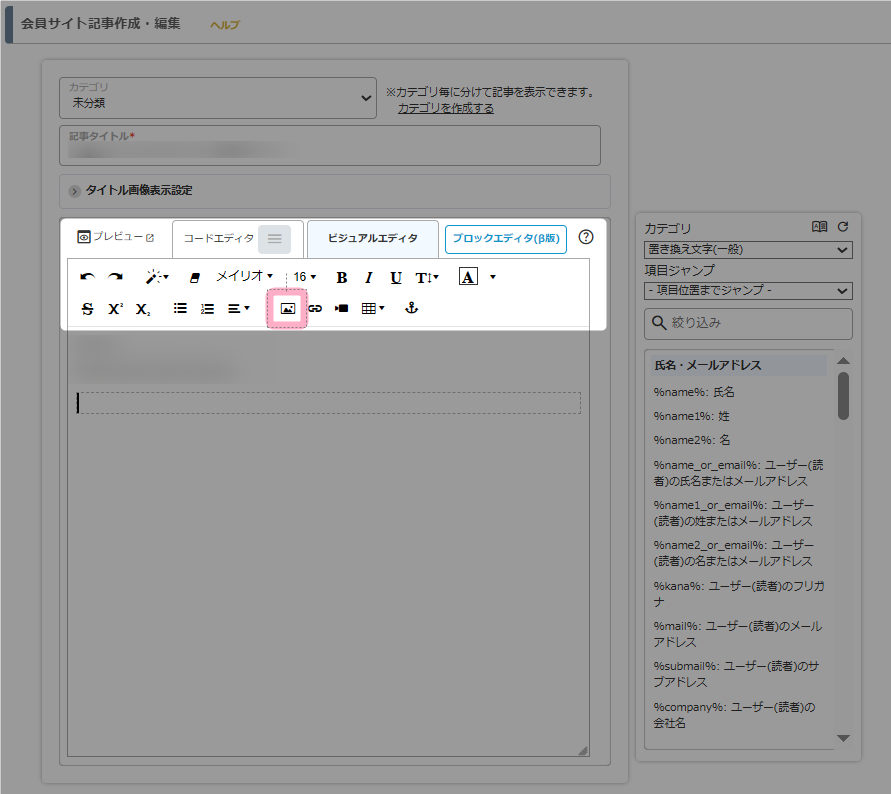Toggle bold formatting
The height and width of the screenshot is (794, 891).
[x=342, y=277]
